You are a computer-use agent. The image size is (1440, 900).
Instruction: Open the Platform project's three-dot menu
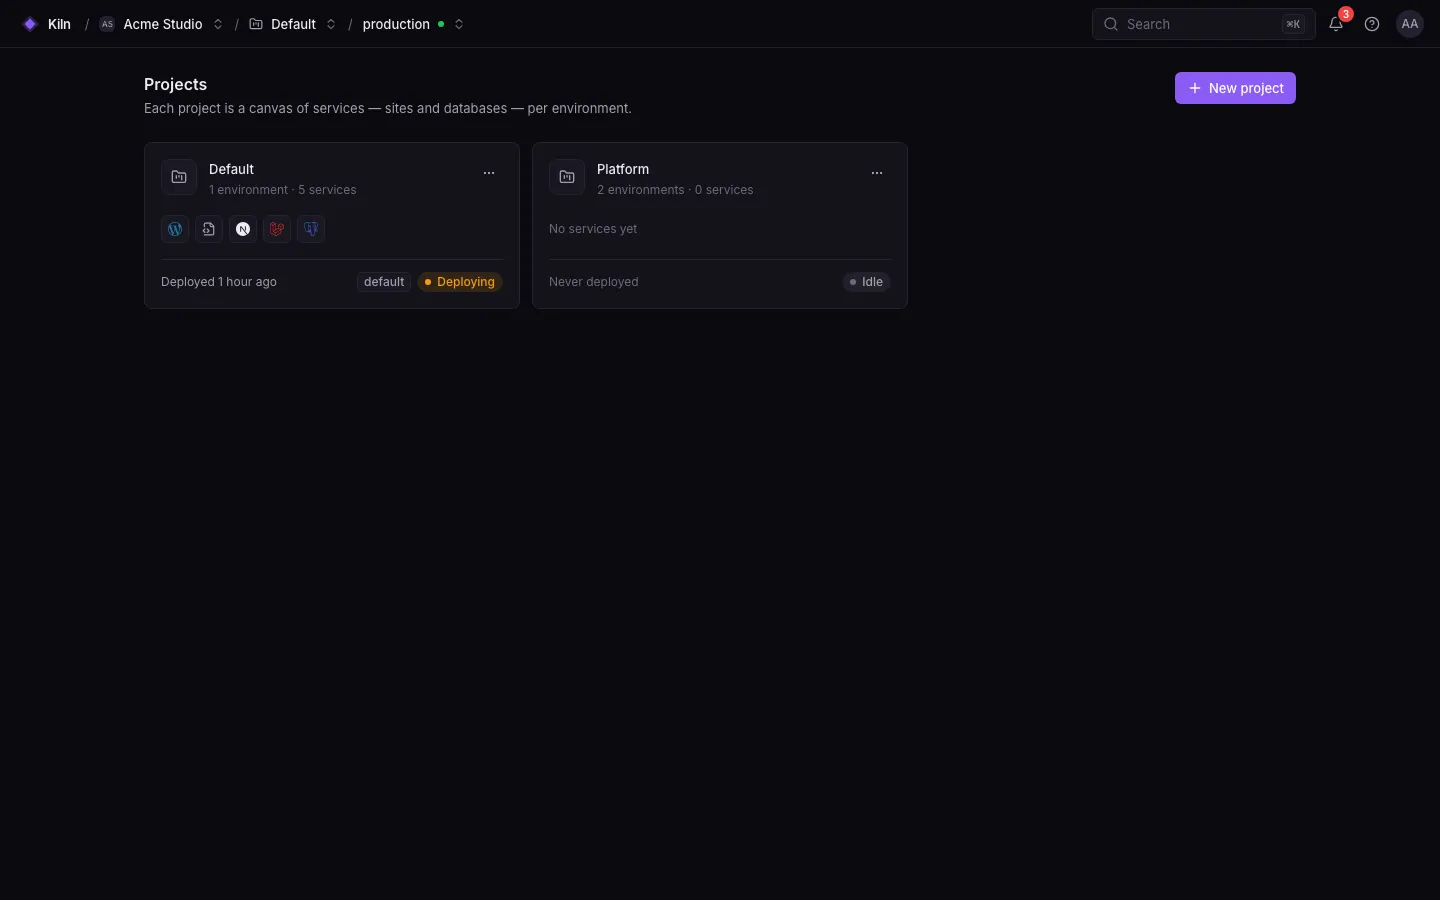point(877,173)
